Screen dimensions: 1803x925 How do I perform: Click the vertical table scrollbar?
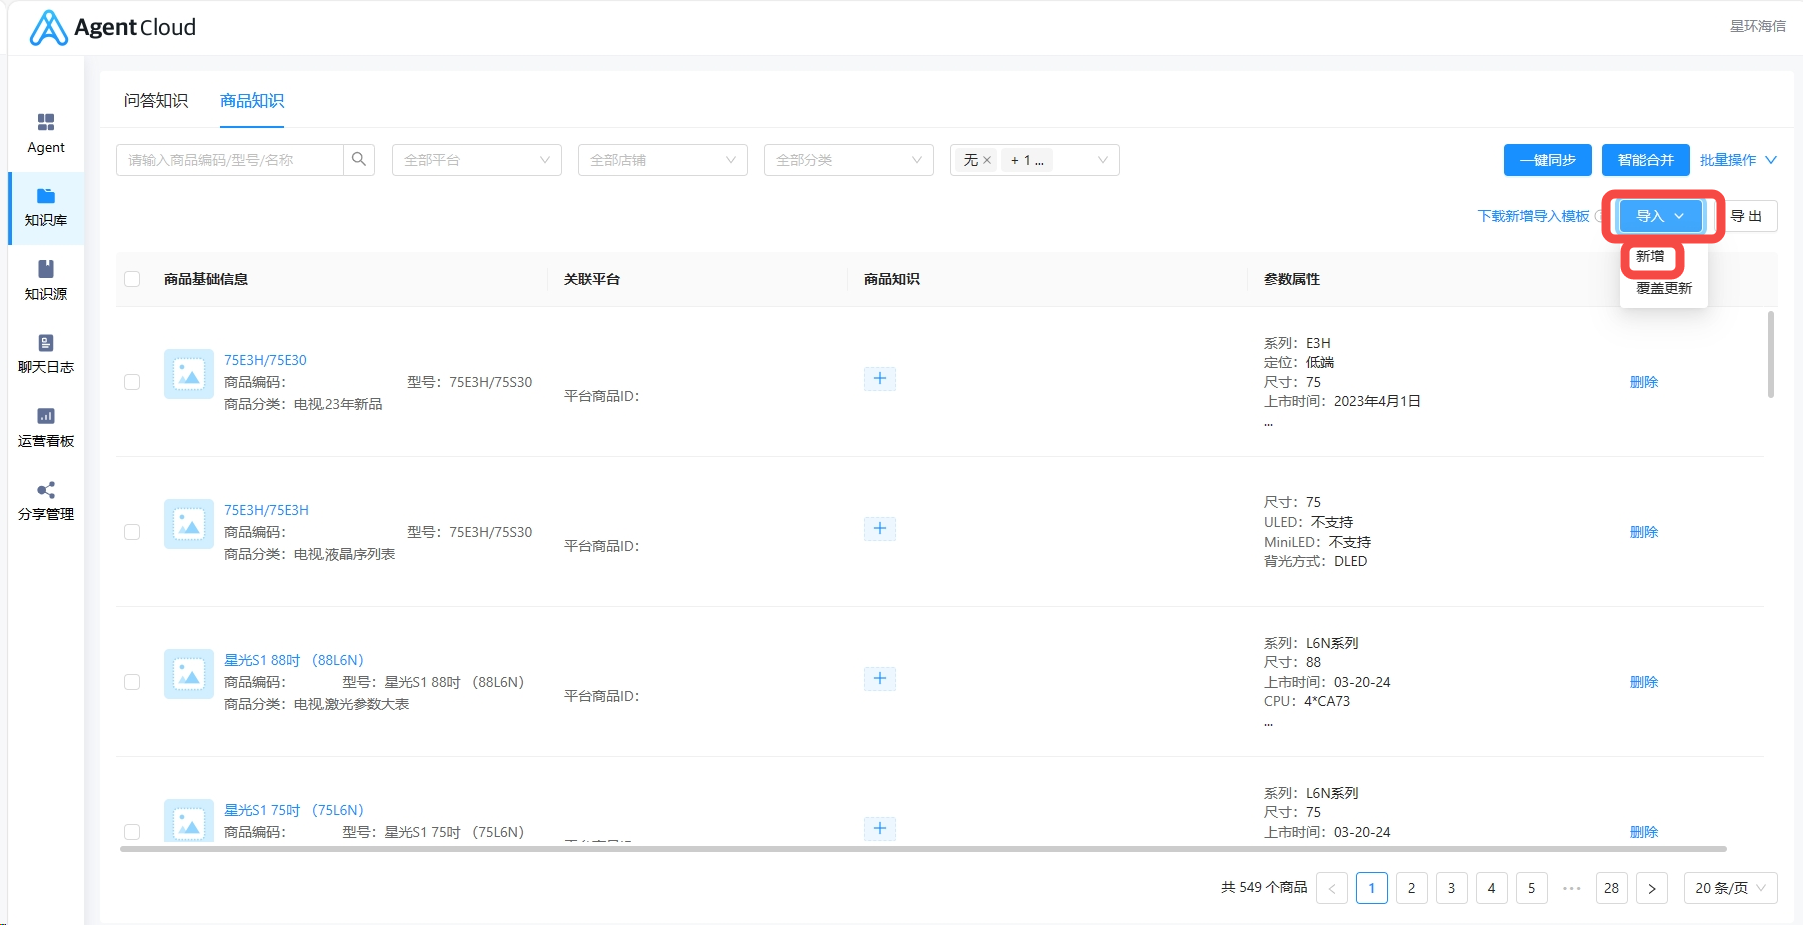[1771, 355]
